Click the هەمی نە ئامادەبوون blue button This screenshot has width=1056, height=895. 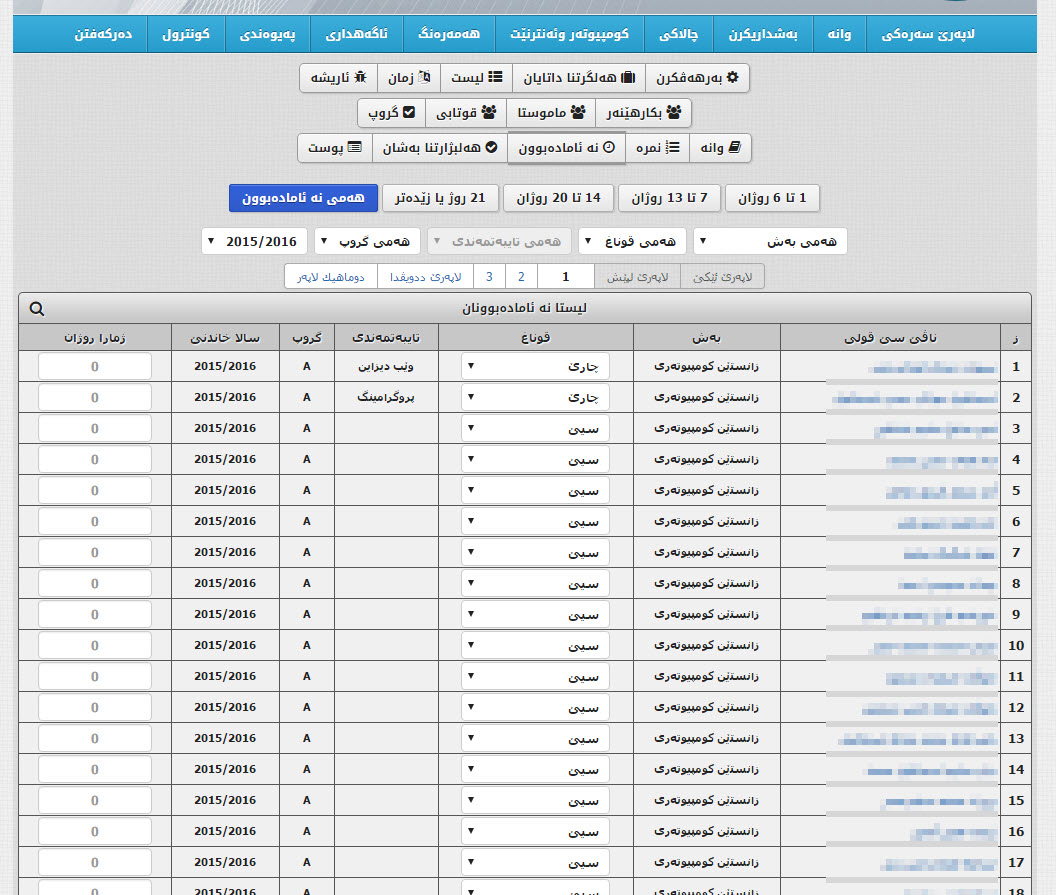303,198
